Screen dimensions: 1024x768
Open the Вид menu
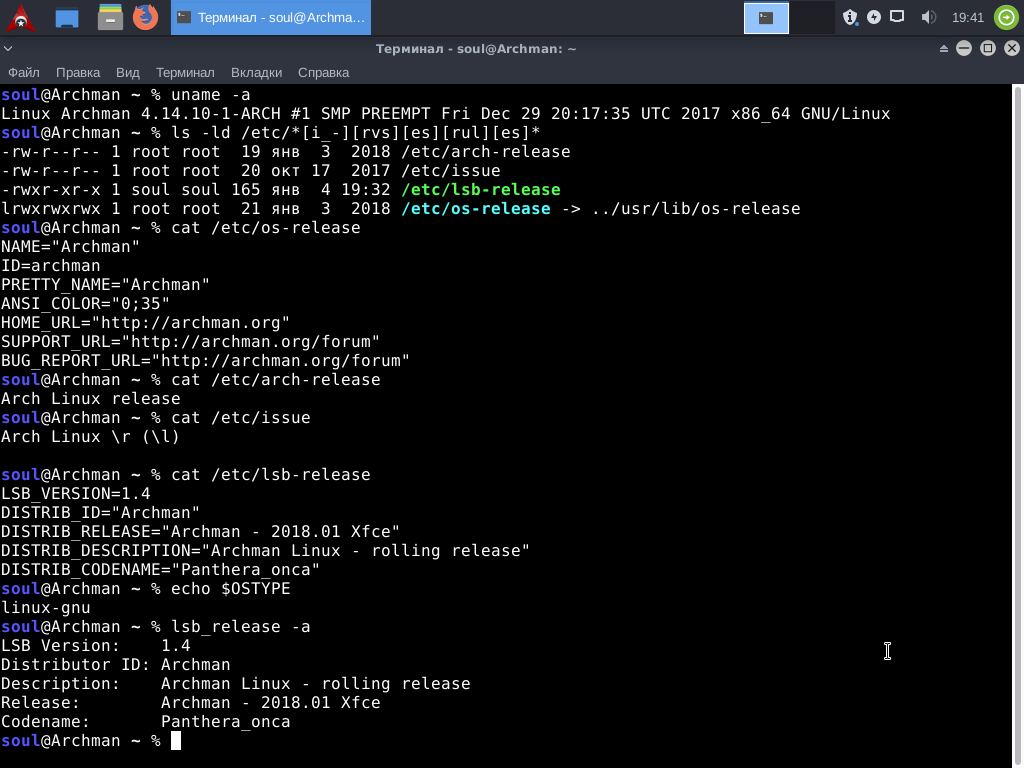click(127, 72)
